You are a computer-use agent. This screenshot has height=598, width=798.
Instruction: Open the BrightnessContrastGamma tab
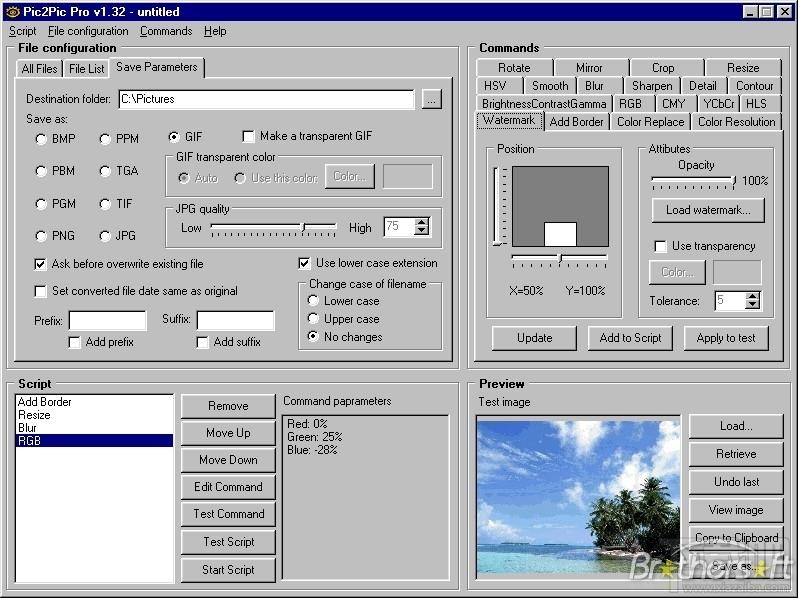544,104
